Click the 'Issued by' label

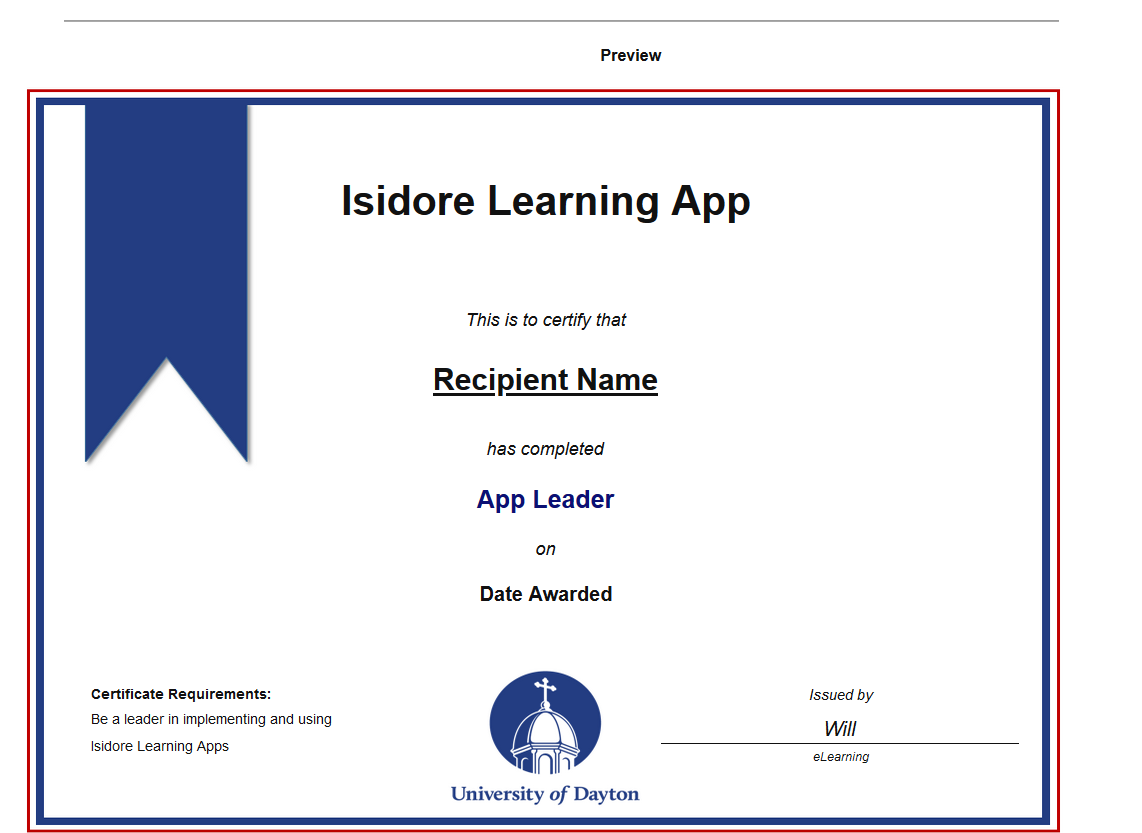click(x=841, y=695)
